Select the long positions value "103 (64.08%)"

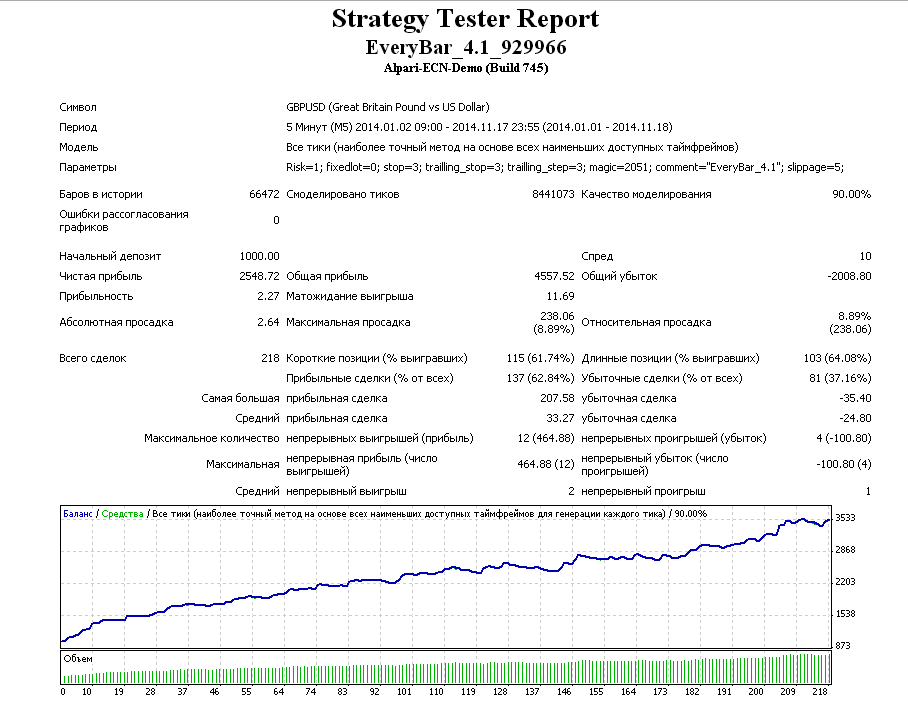837,359
